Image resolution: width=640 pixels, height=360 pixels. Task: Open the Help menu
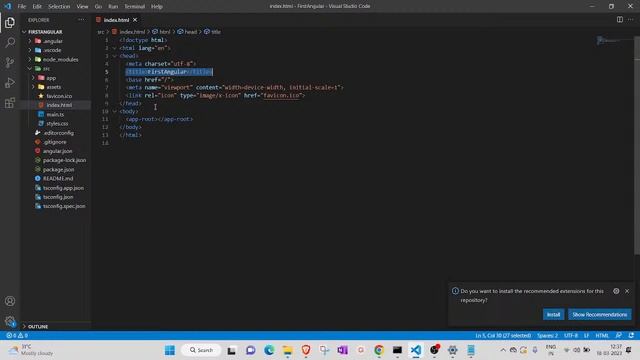[x=157, y=7]
